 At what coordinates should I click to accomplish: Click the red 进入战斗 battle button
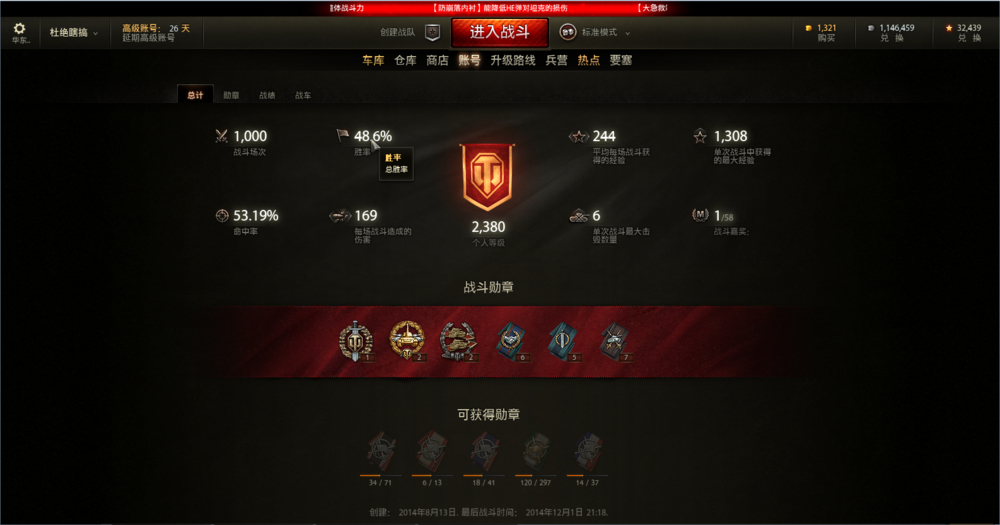[500, 33]
